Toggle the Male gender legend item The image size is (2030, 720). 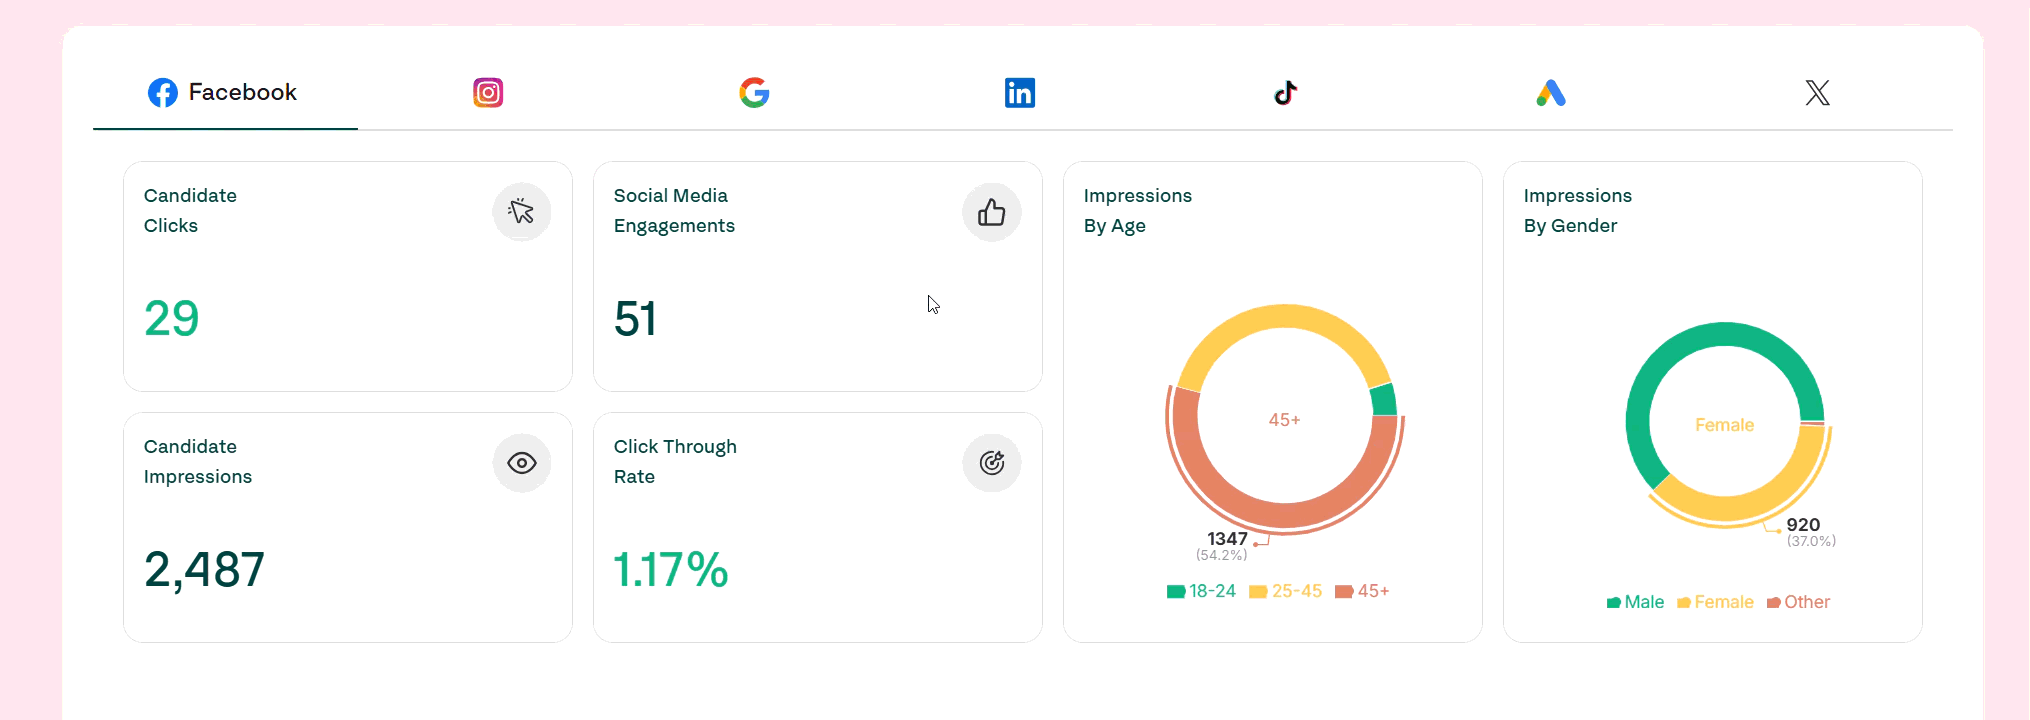(1635, 602)
